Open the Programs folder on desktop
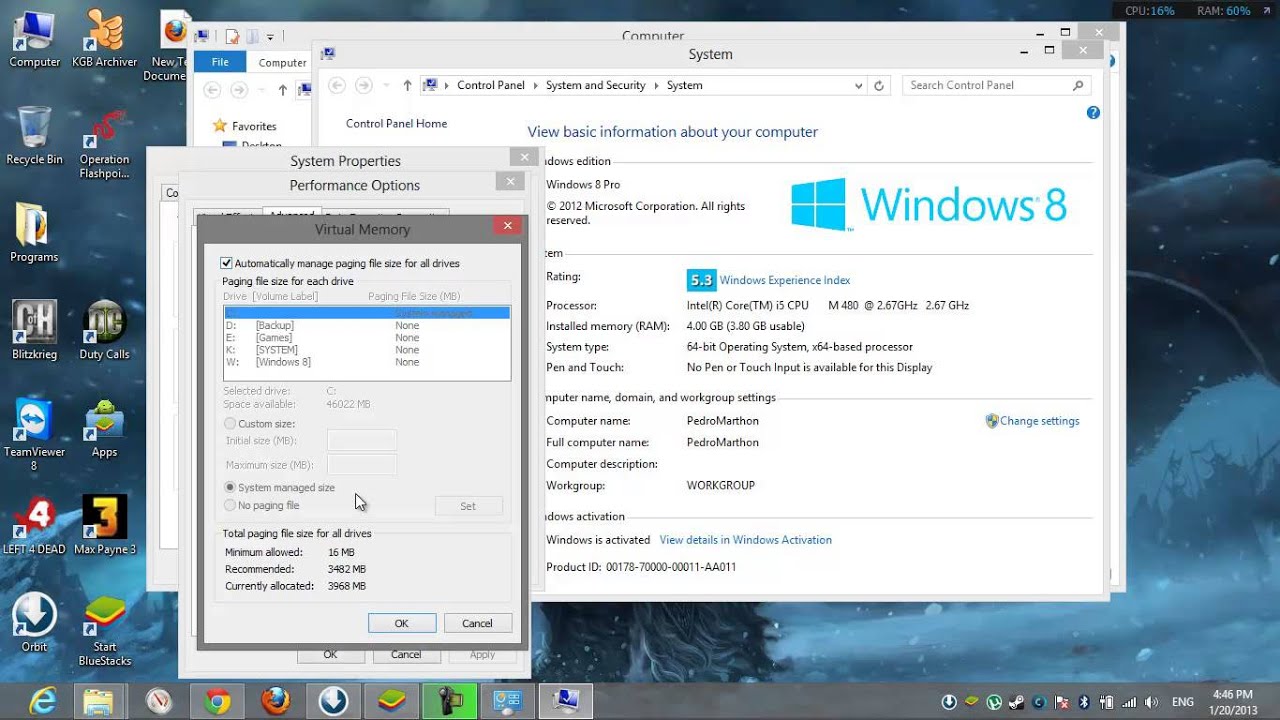The width and height of the screenshot is (1280, 720). [34, 233]
